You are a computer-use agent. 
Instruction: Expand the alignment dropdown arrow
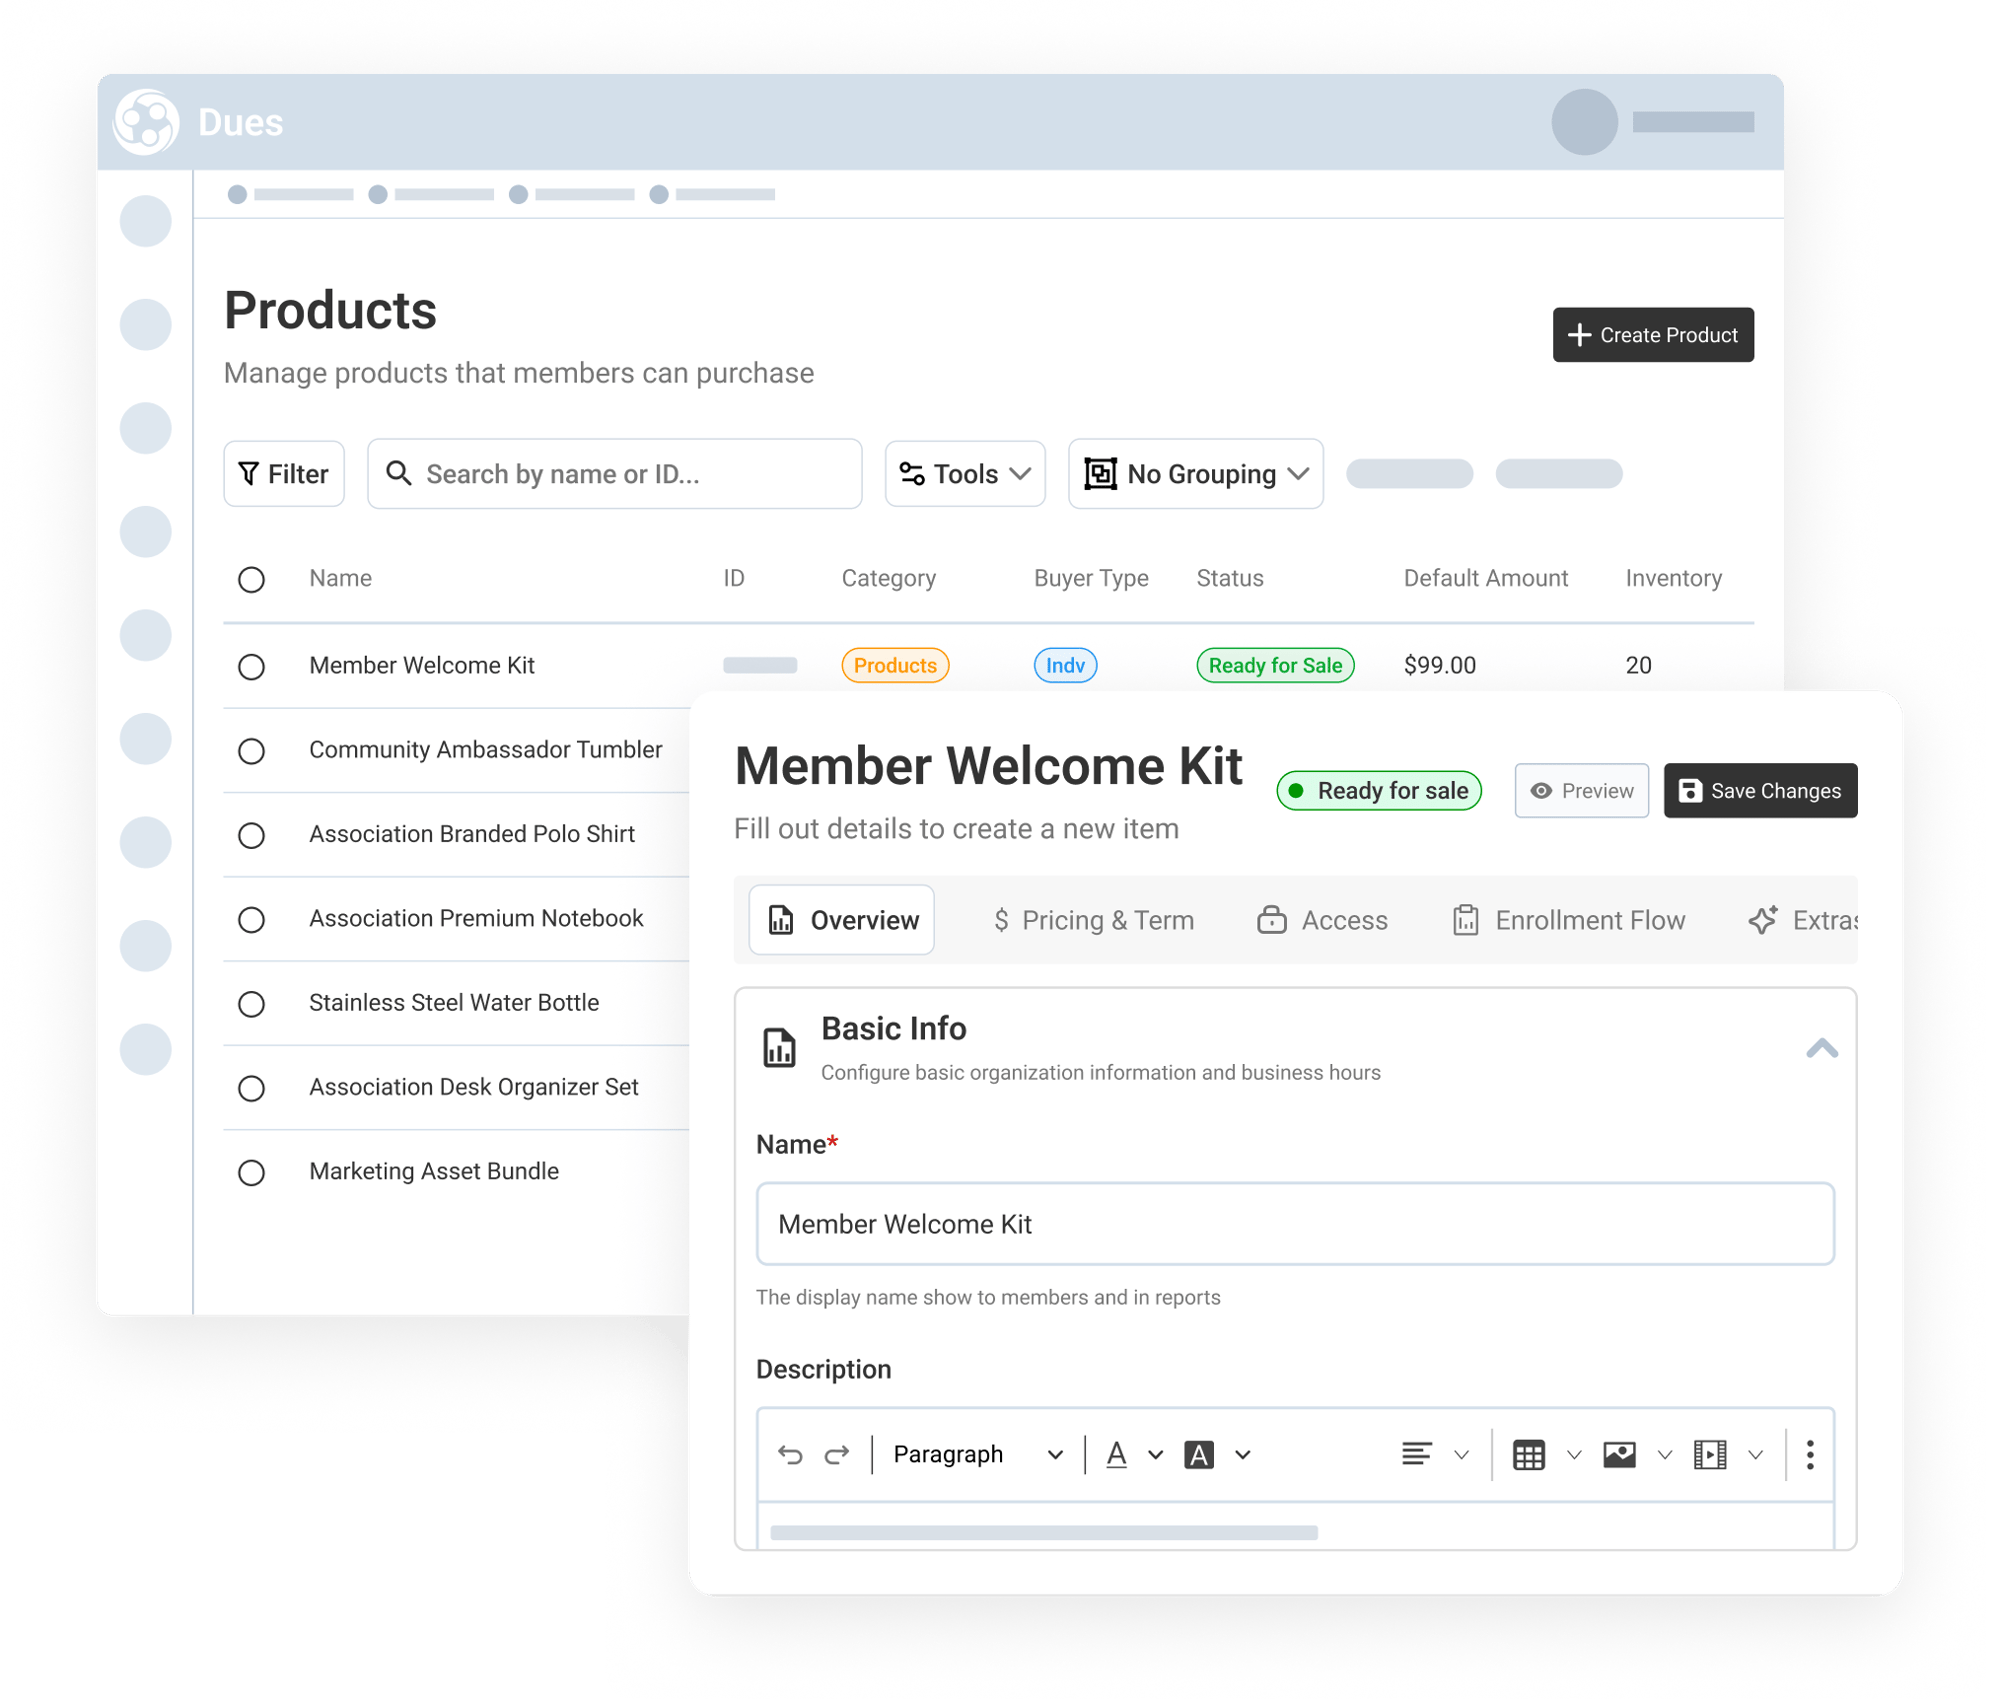click(x=1461, y=1455)
